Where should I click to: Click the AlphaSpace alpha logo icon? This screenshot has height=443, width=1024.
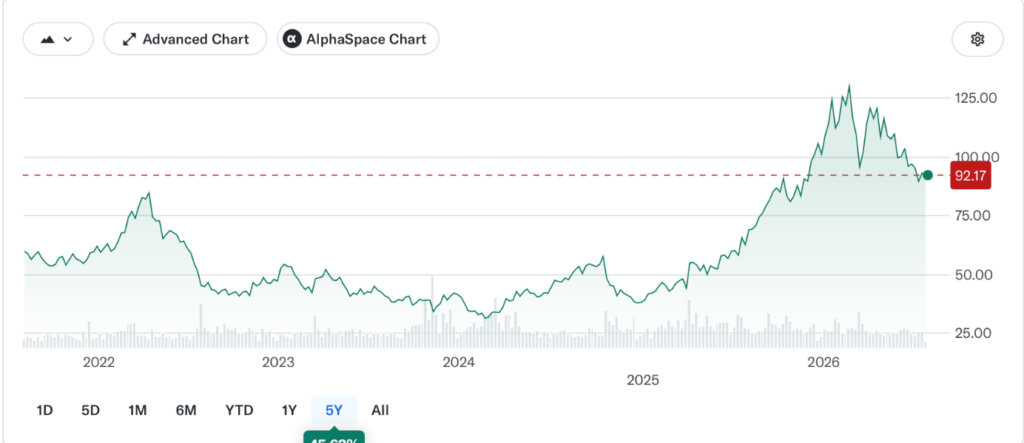[291, 39]
